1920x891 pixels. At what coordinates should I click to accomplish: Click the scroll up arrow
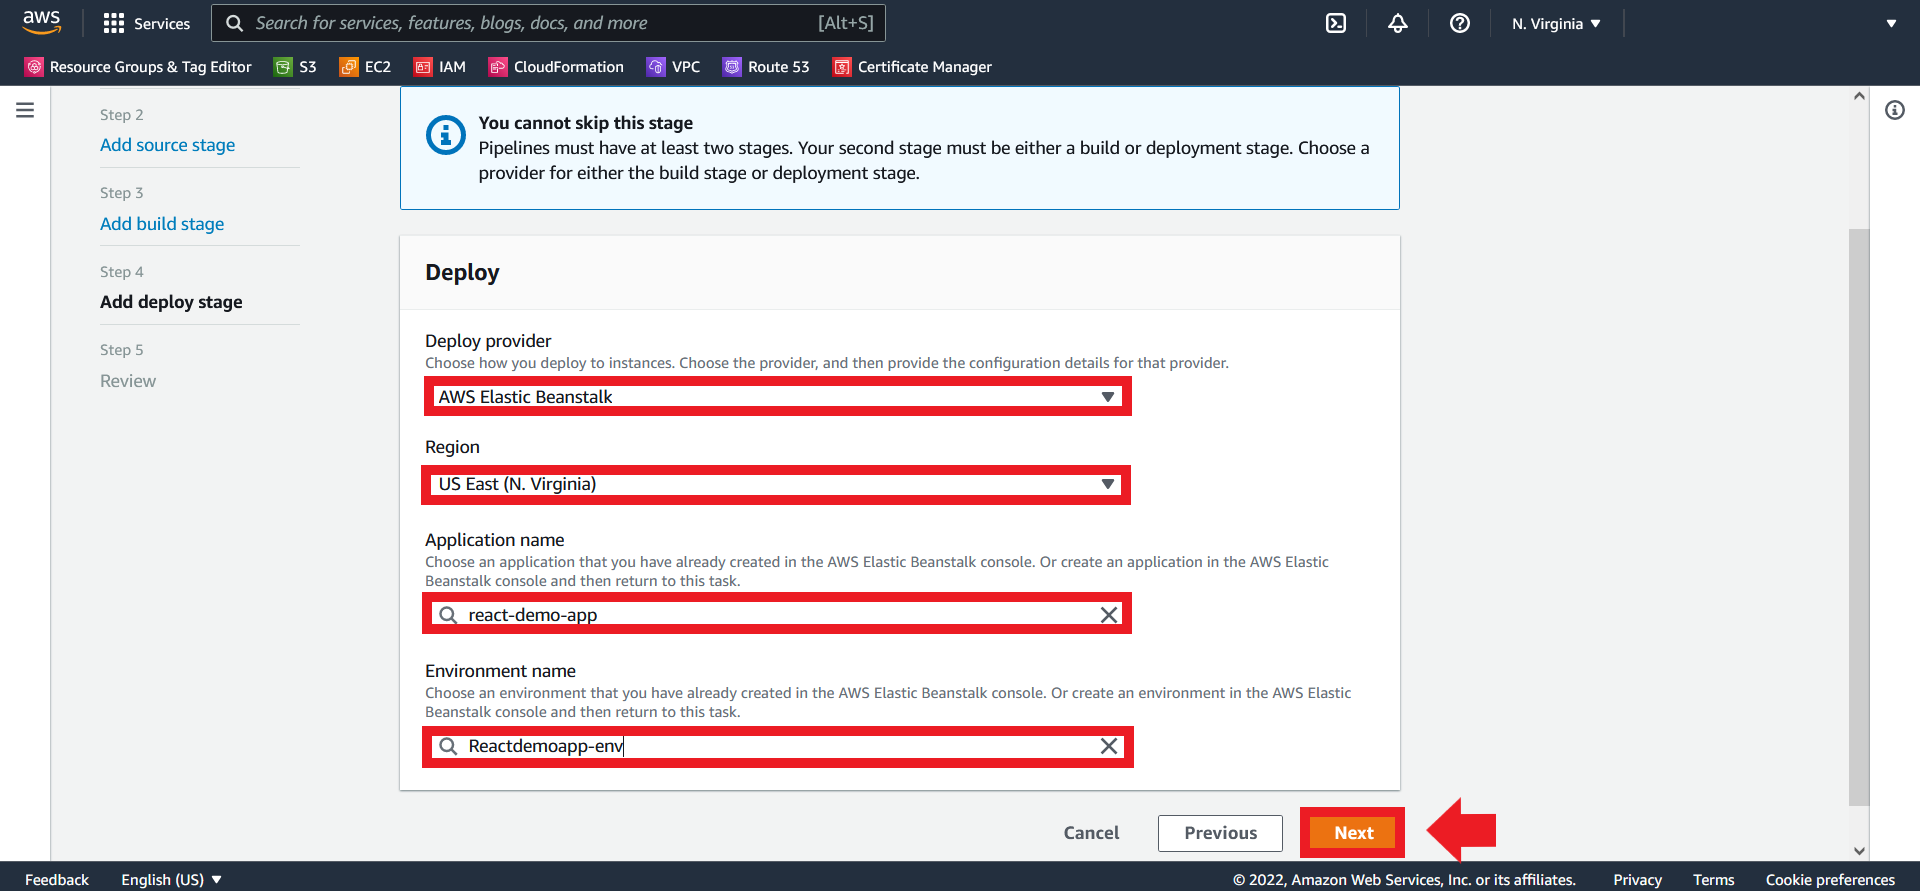pos(1859,96)
